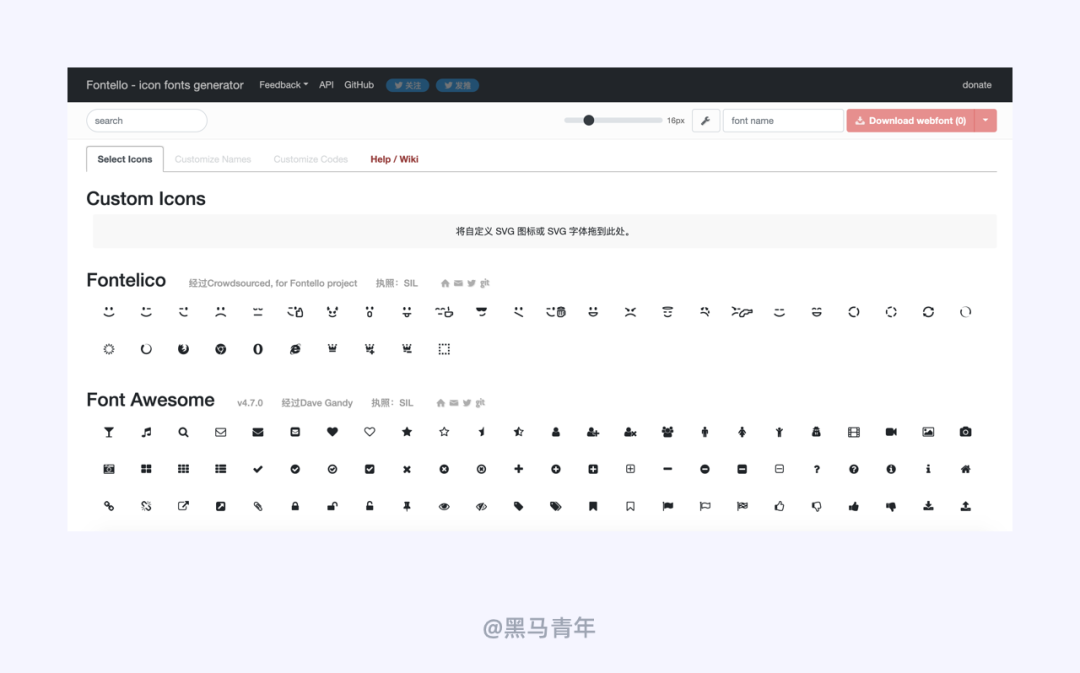The width and height of the screenshot is (1080, 673).
Task: Select the closed padlock icon
Action: tap(295, 506)
